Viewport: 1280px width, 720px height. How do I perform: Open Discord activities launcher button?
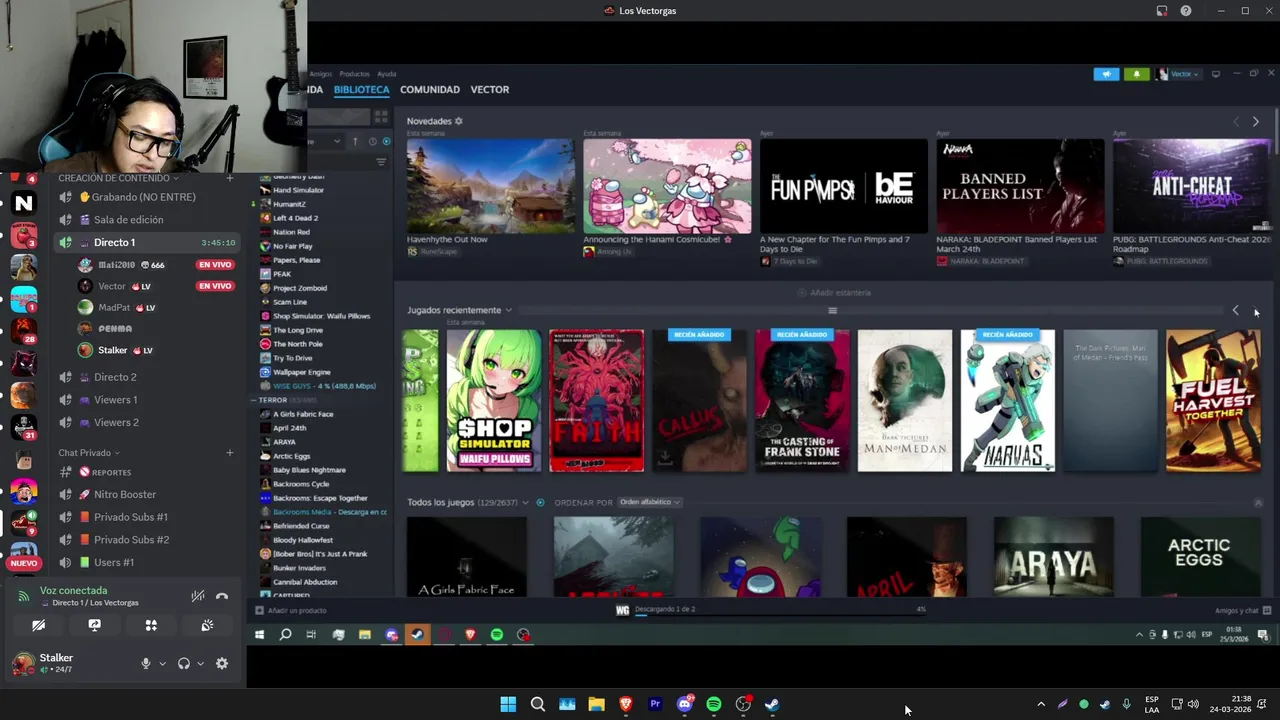click(151, 625)
